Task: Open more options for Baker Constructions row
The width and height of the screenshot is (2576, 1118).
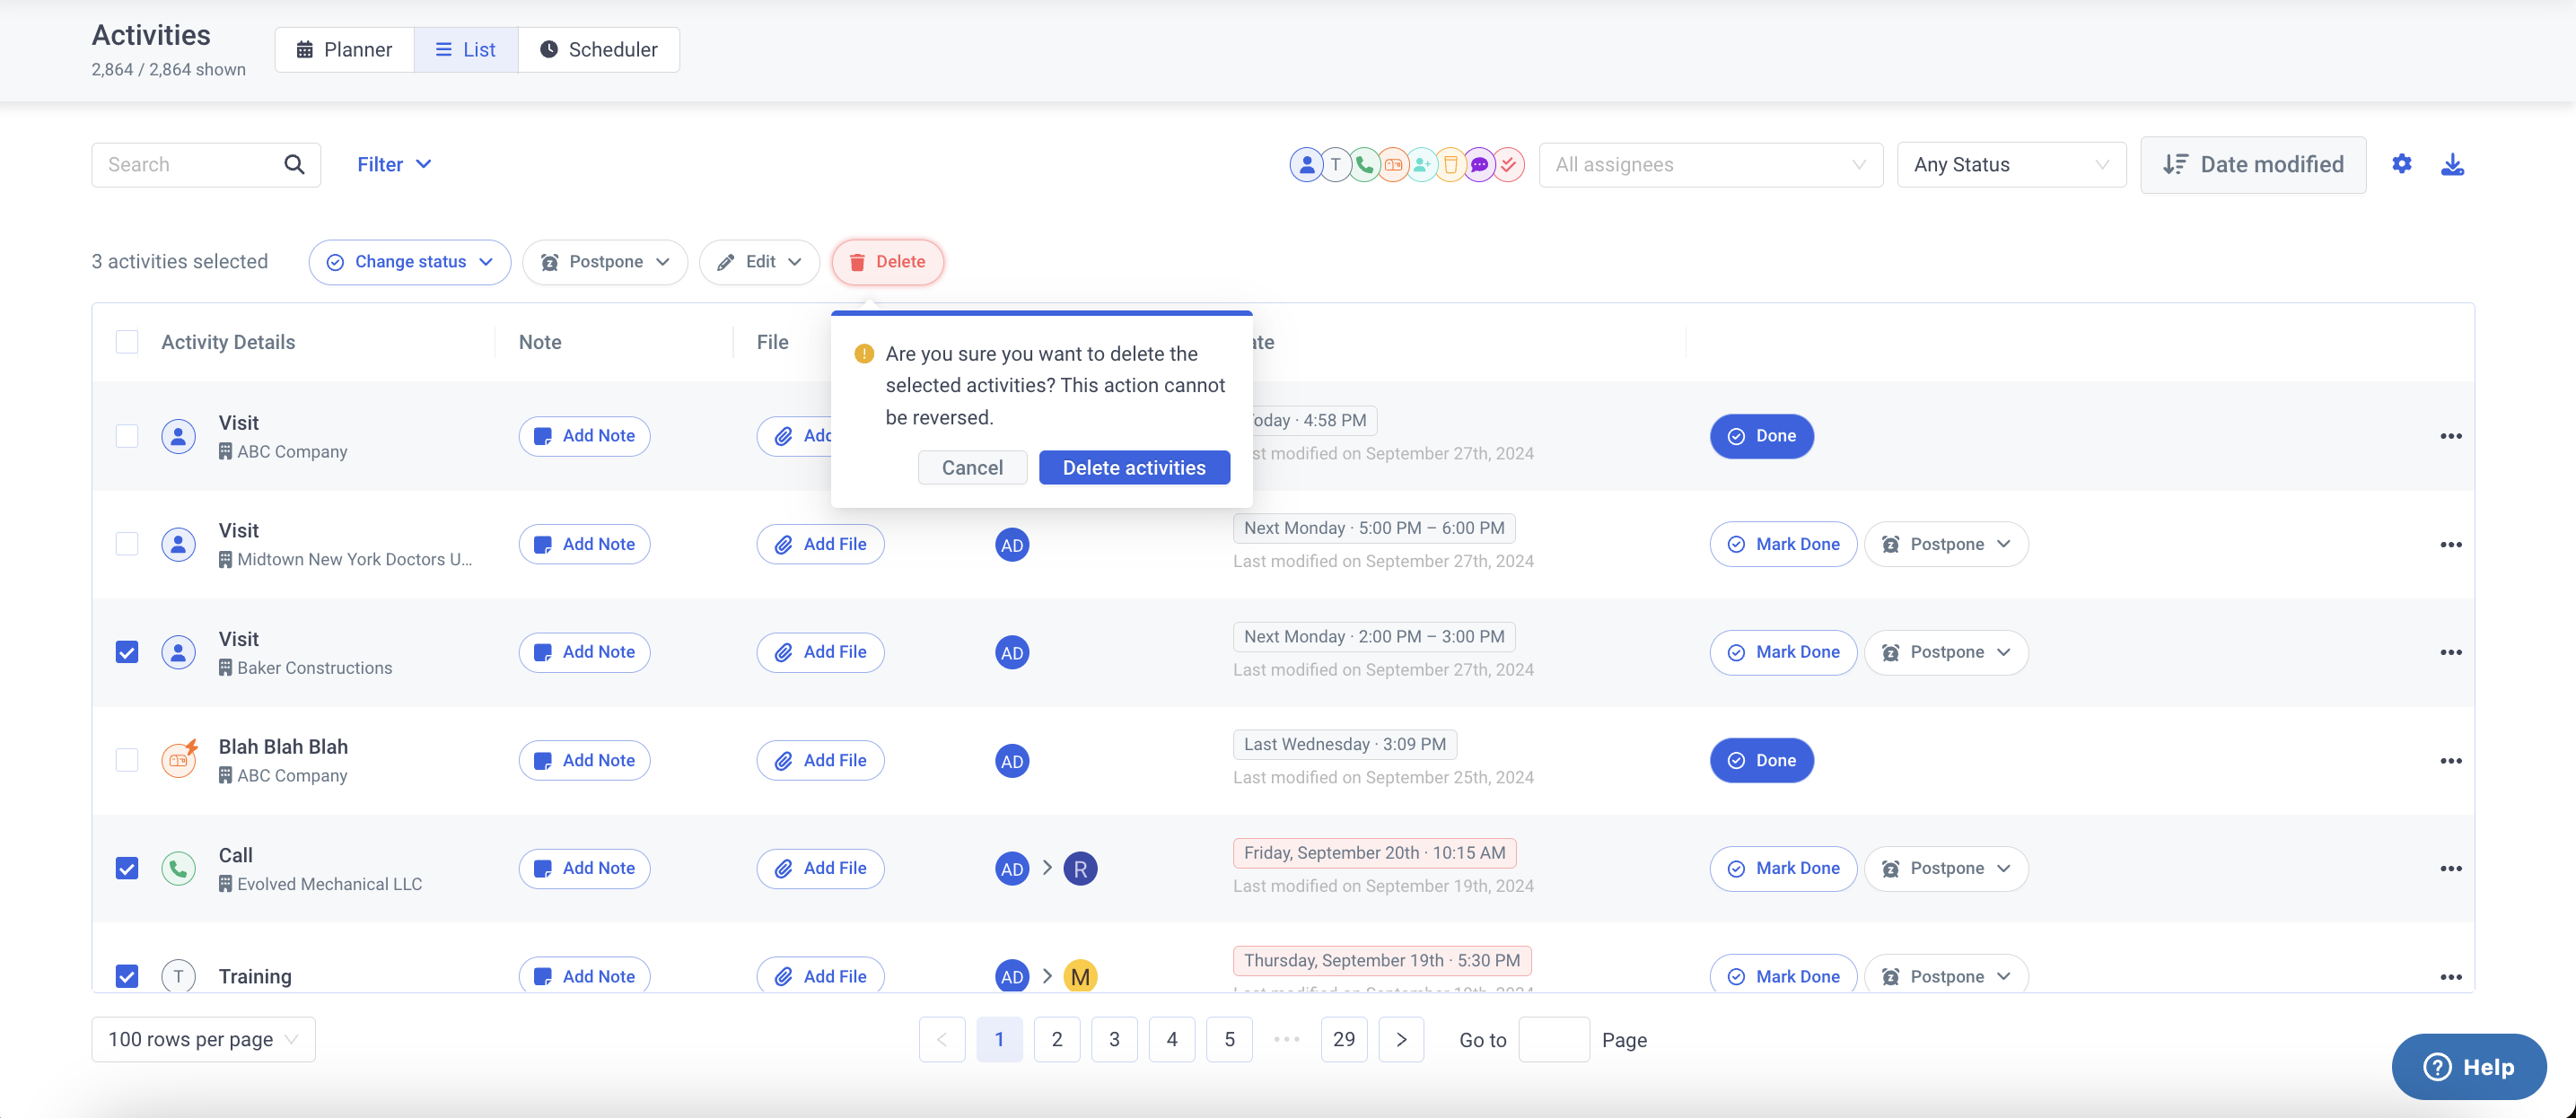Action: 2450,652
